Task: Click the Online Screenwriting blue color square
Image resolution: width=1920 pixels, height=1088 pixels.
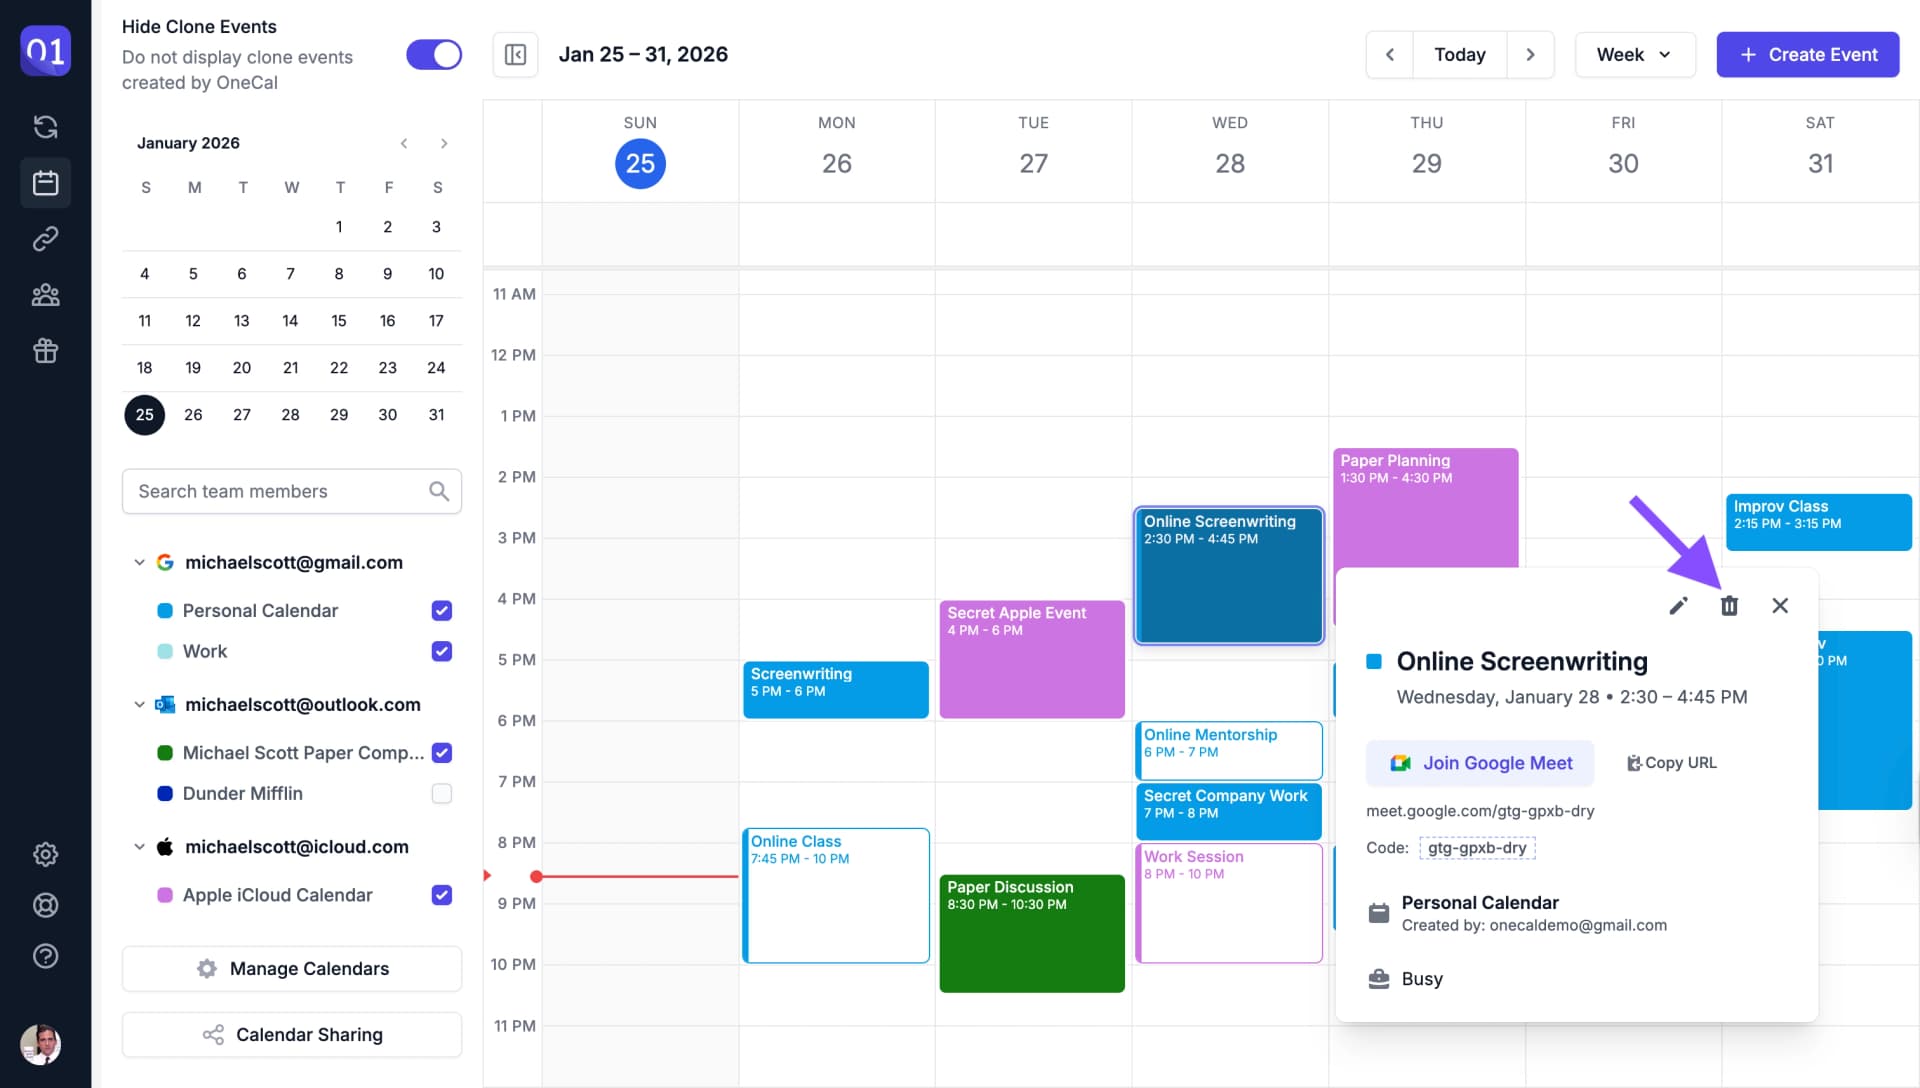Action: coord(1374,662)
